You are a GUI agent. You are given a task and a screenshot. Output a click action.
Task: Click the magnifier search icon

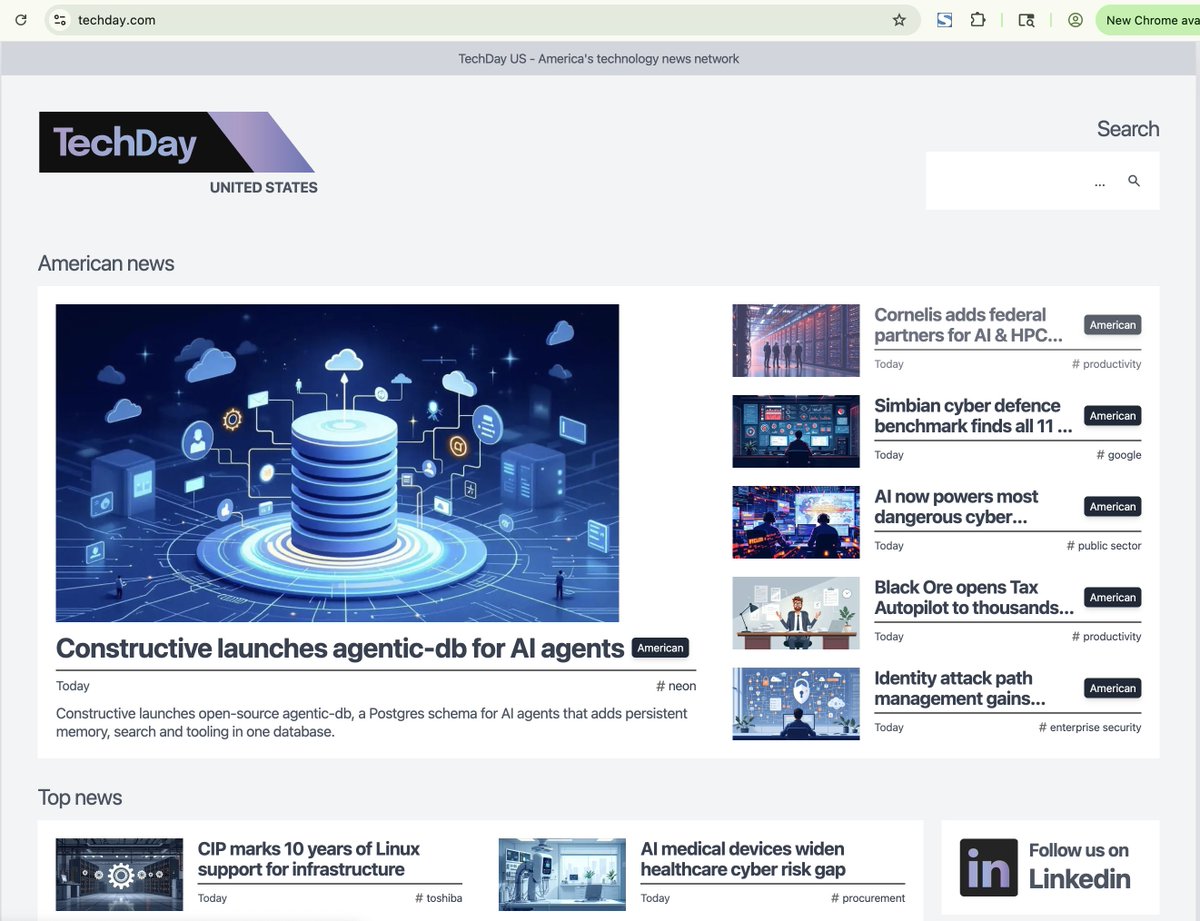pos(1134,181)
